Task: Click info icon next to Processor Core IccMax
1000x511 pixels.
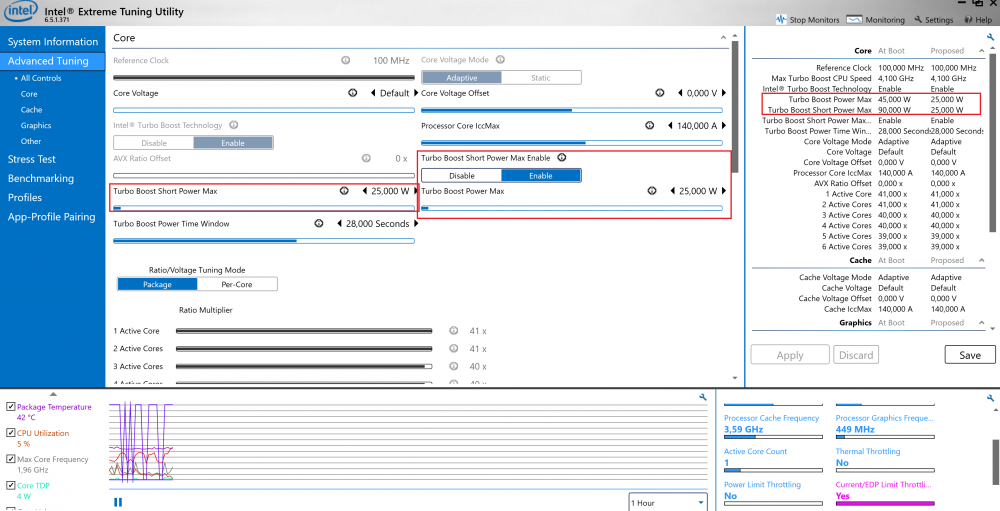Action: click(650, 126)
